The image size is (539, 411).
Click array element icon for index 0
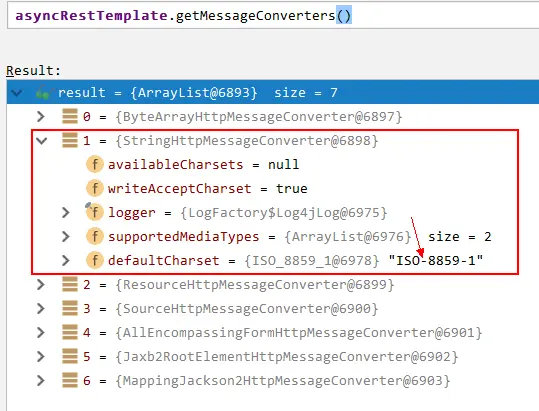(70, 116)
